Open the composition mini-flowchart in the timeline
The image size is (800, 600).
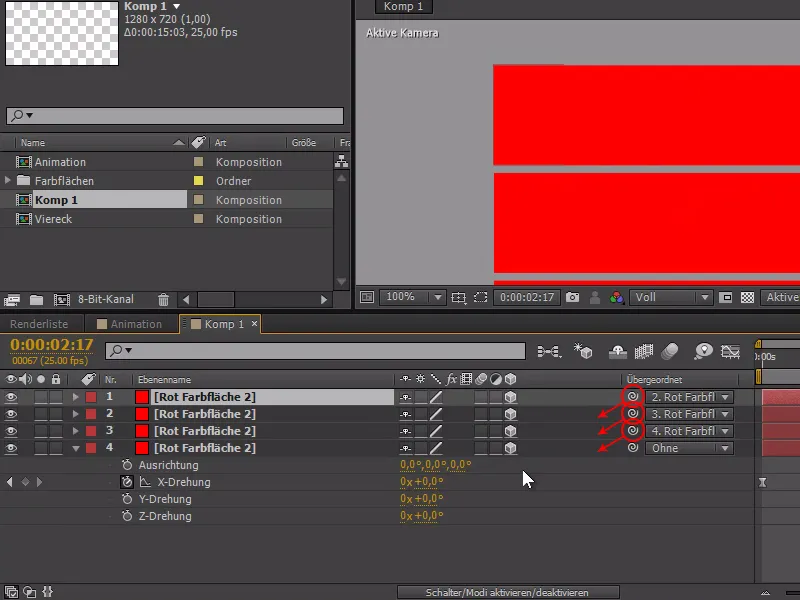(x=549, y=351)
